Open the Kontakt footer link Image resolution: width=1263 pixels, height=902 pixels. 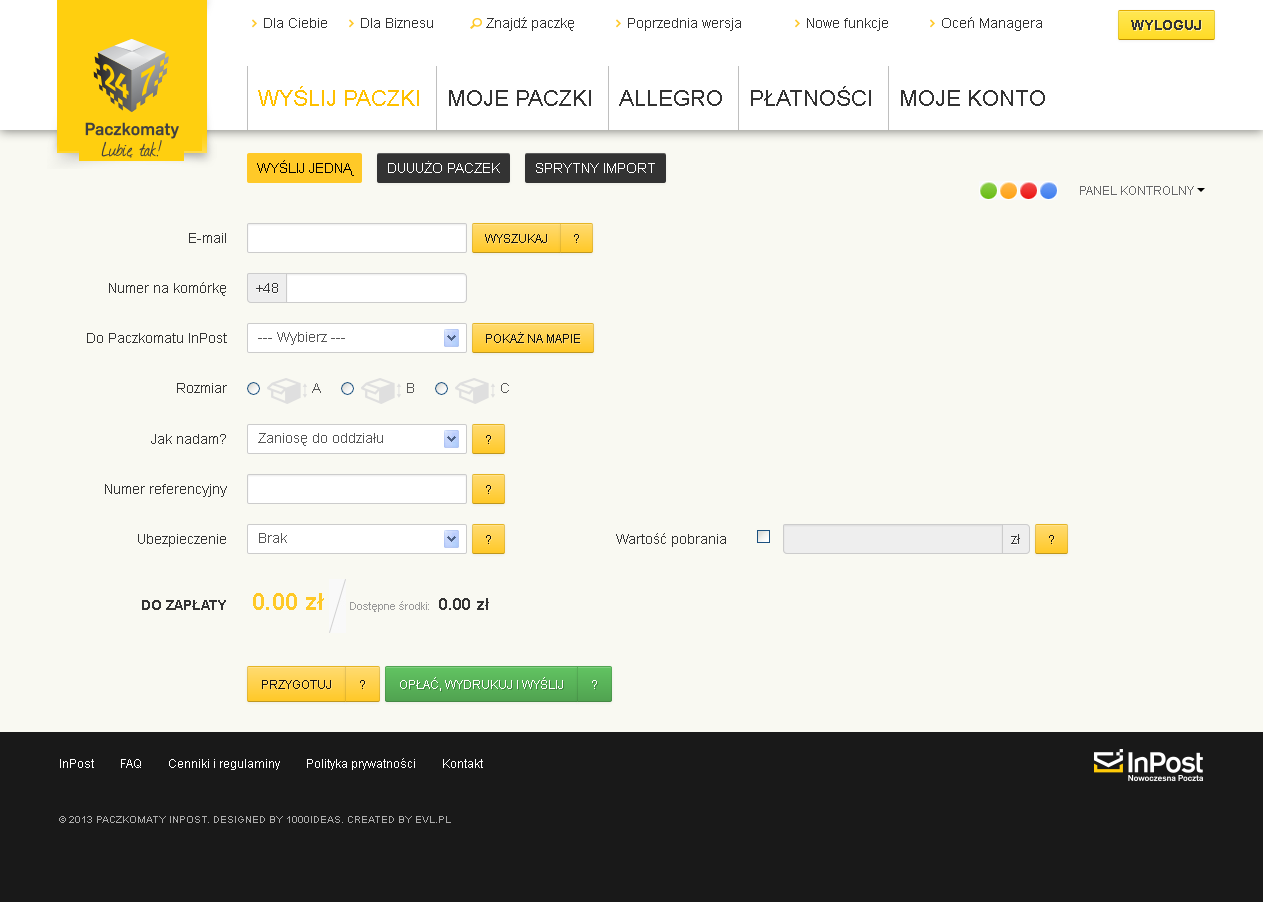(462, 764)
